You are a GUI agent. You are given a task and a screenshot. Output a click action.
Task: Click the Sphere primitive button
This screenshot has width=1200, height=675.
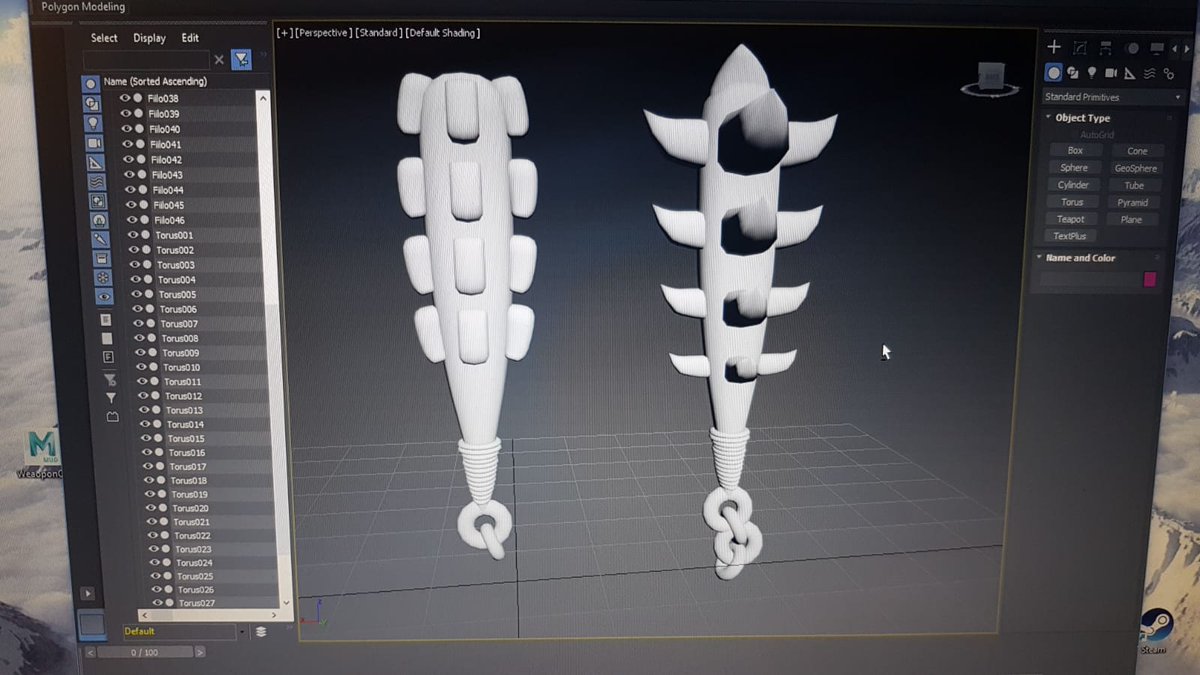coord(1074,168)
